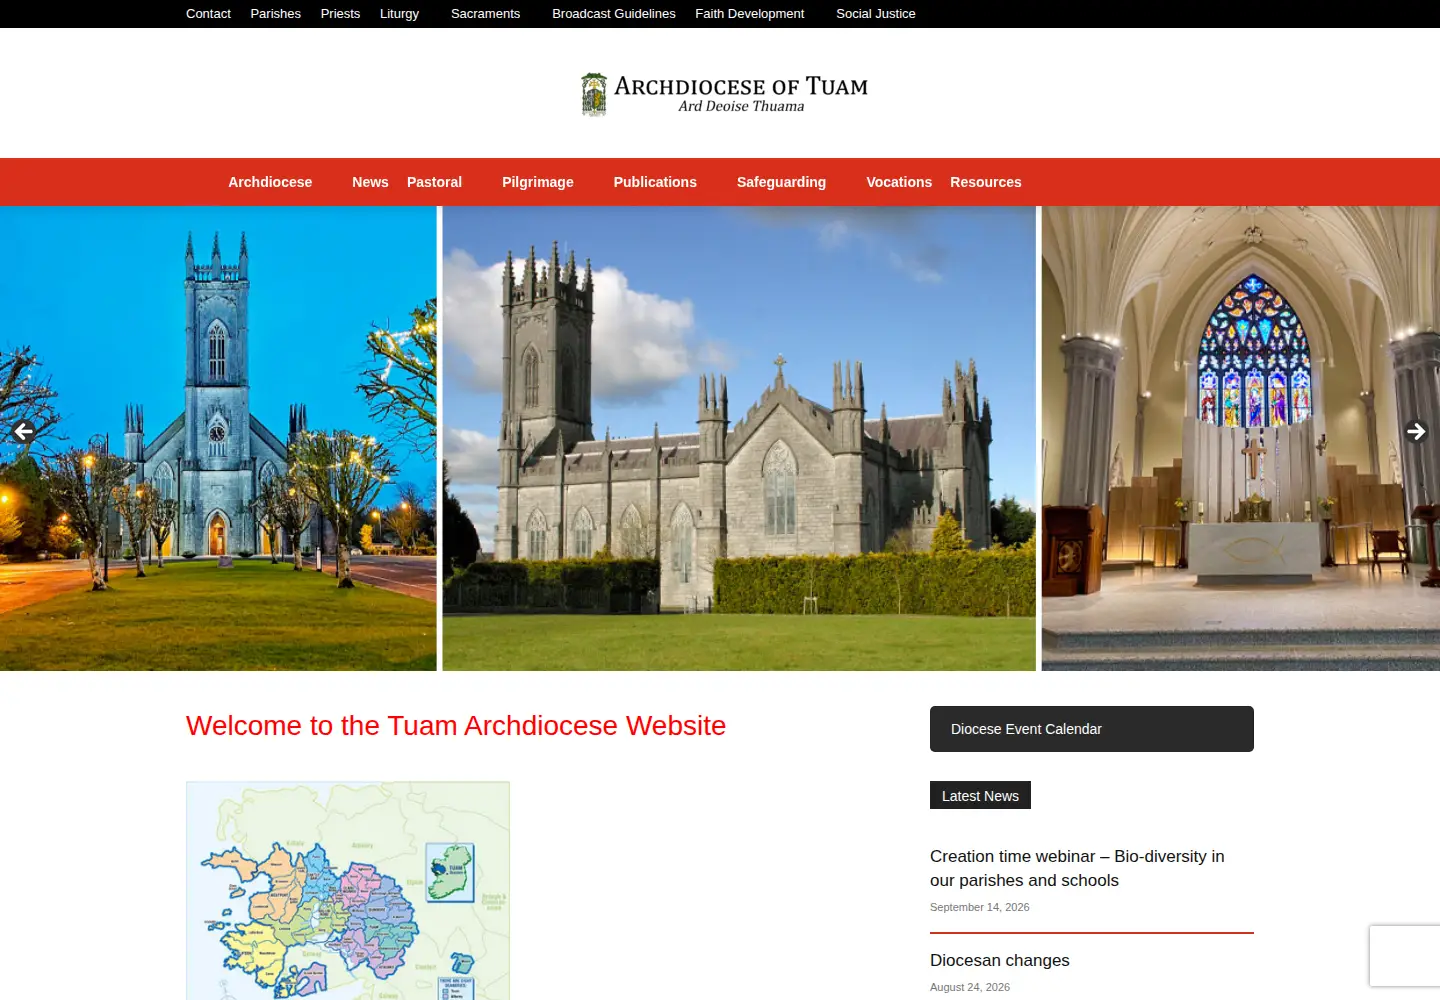Click the night-time cathedral exterior photo
This screenshot has height=1000, width=1440.
(x=218, y=438)
